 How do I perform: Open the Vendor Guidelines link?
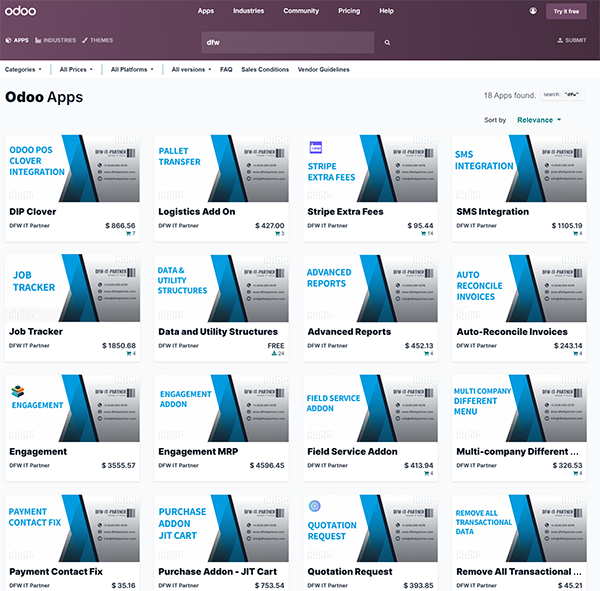coord(323,70)
